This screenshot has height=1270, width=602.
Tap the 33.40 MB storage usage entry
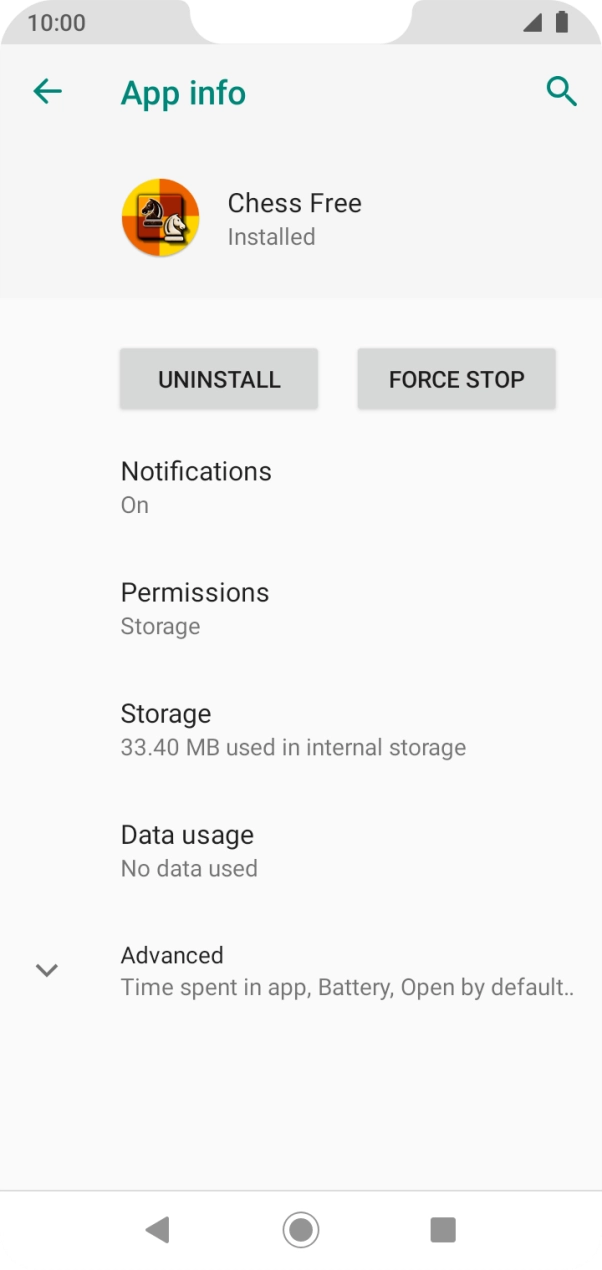pos(293,747)
